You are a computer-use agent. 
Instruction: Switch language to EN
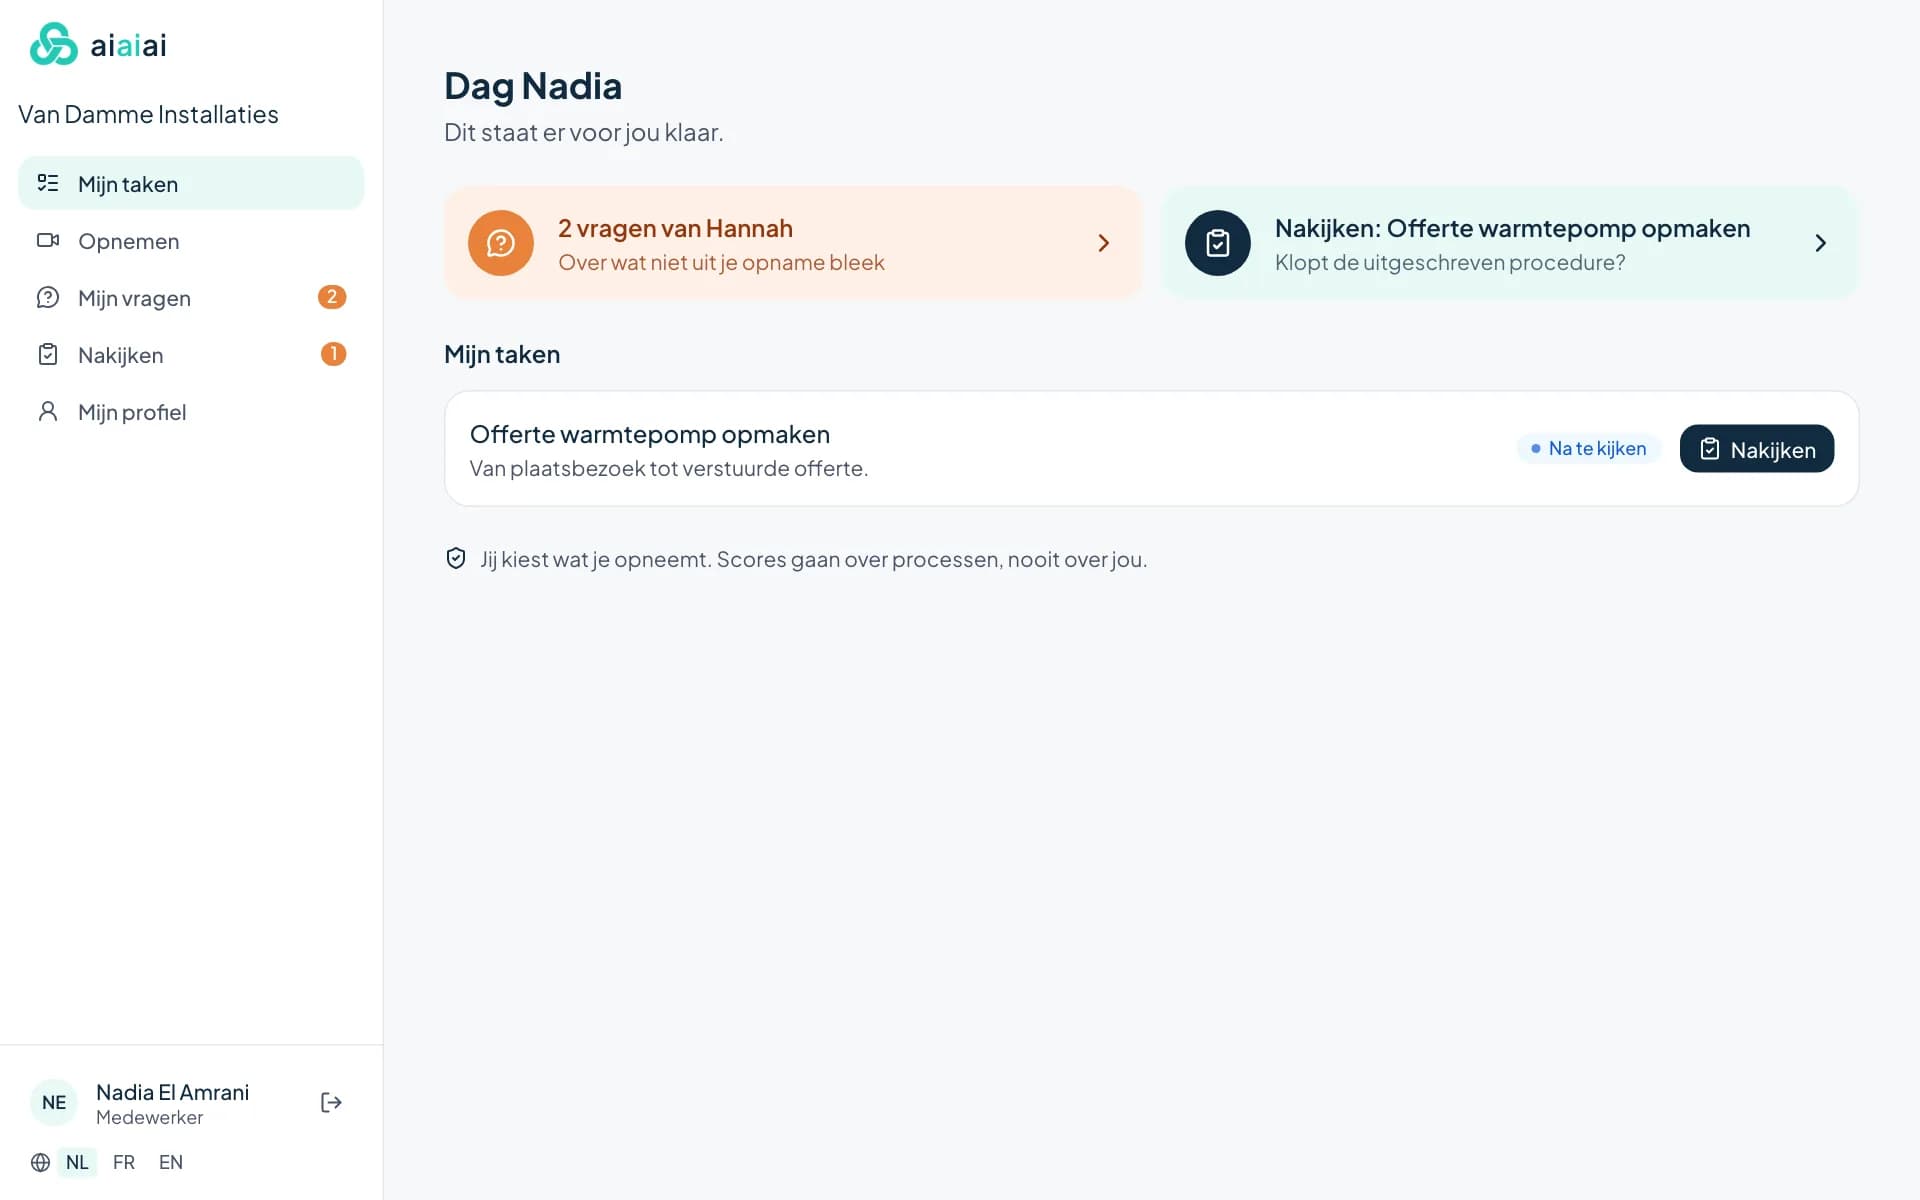171,1162
